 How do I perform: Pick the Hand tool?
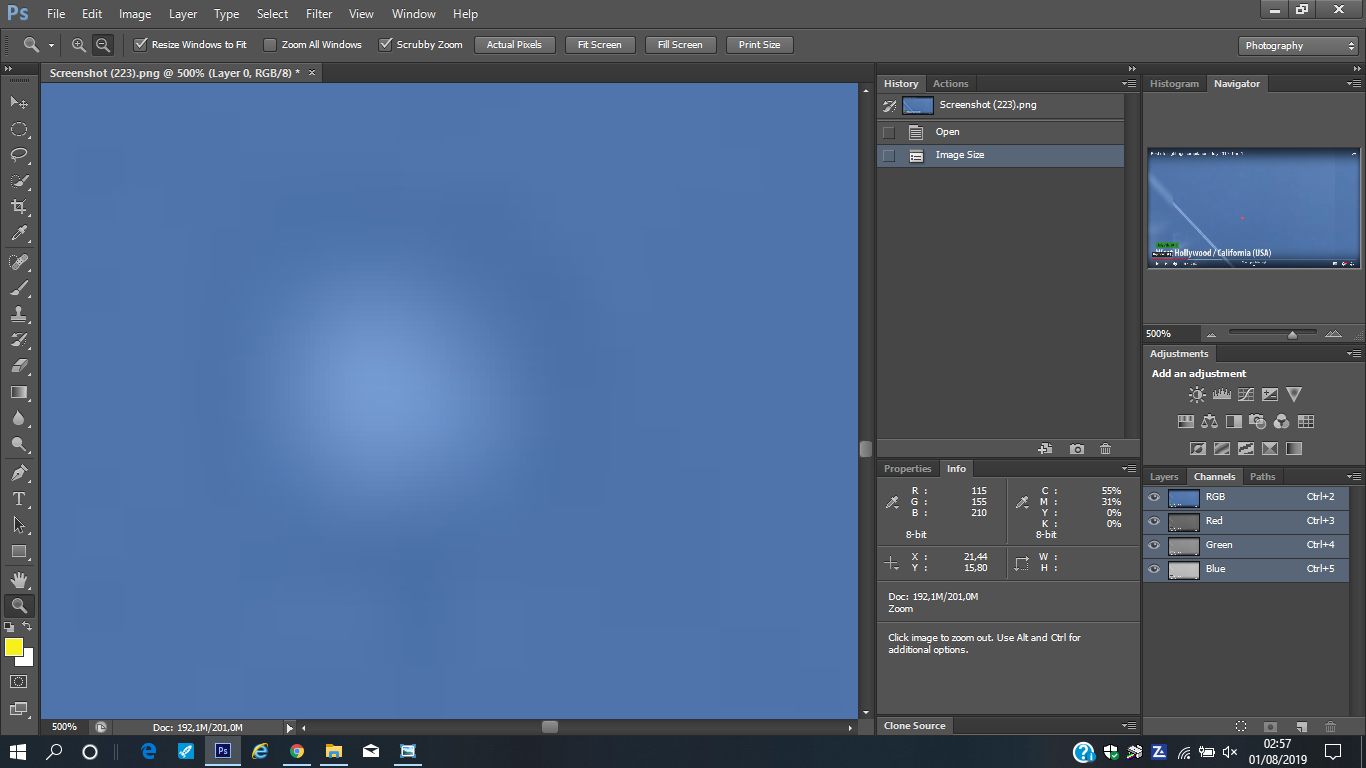18,579
